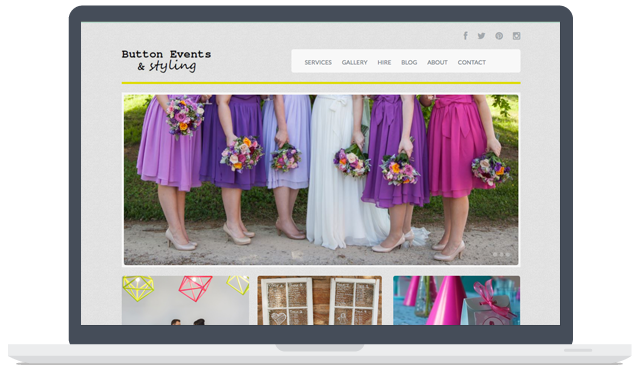Screen dimensions: 640x370
Task: Visit the Blog menu item
Action: point(409,62)
